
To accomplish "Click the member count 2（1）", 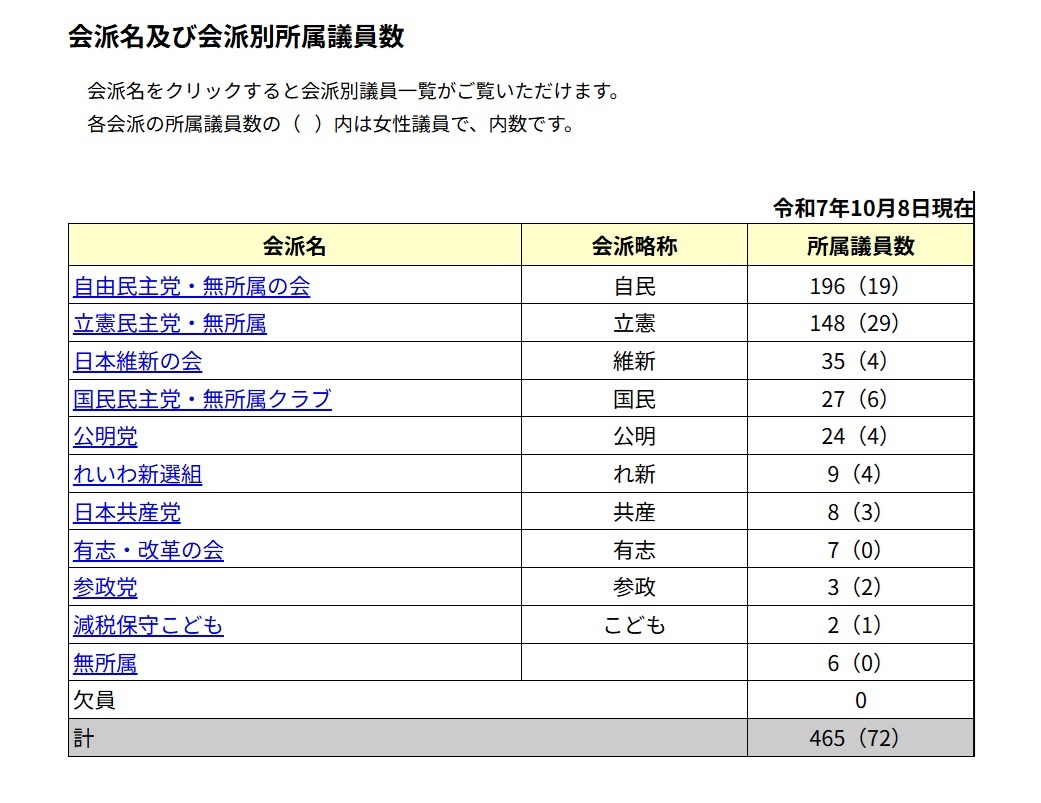I will 854,625.
